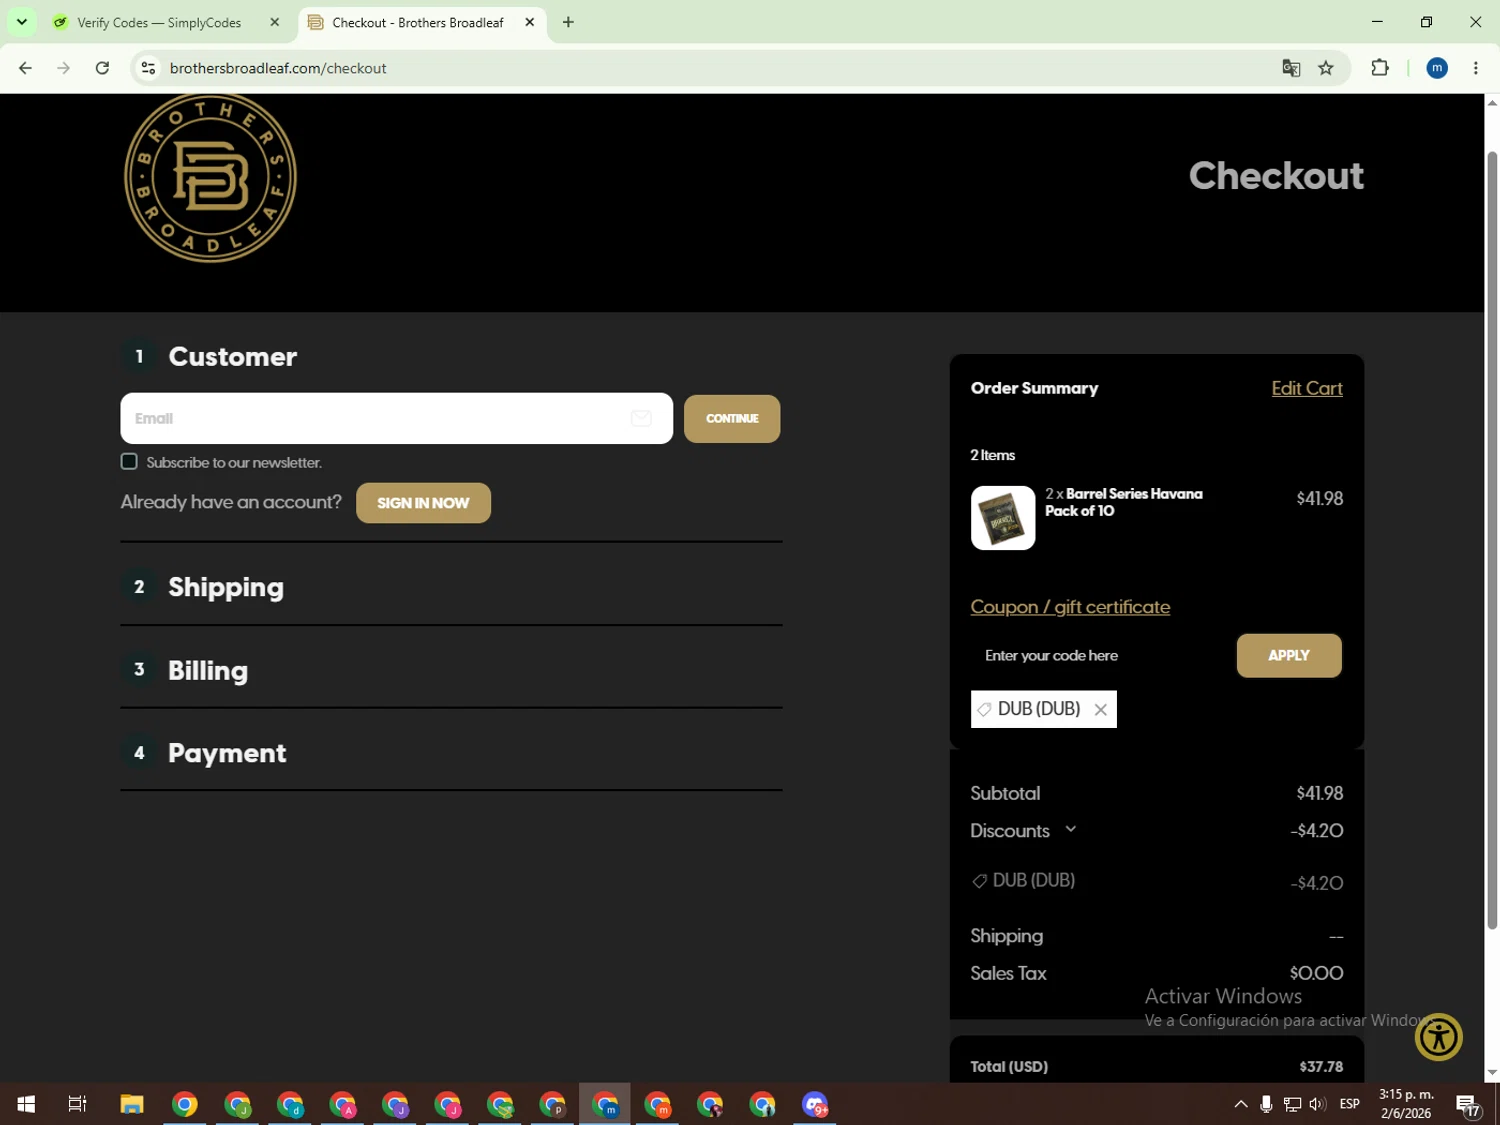This screenshot has height=1125, width=1500.
Task: Click the Payment step heading
Action: pos(227,753)
